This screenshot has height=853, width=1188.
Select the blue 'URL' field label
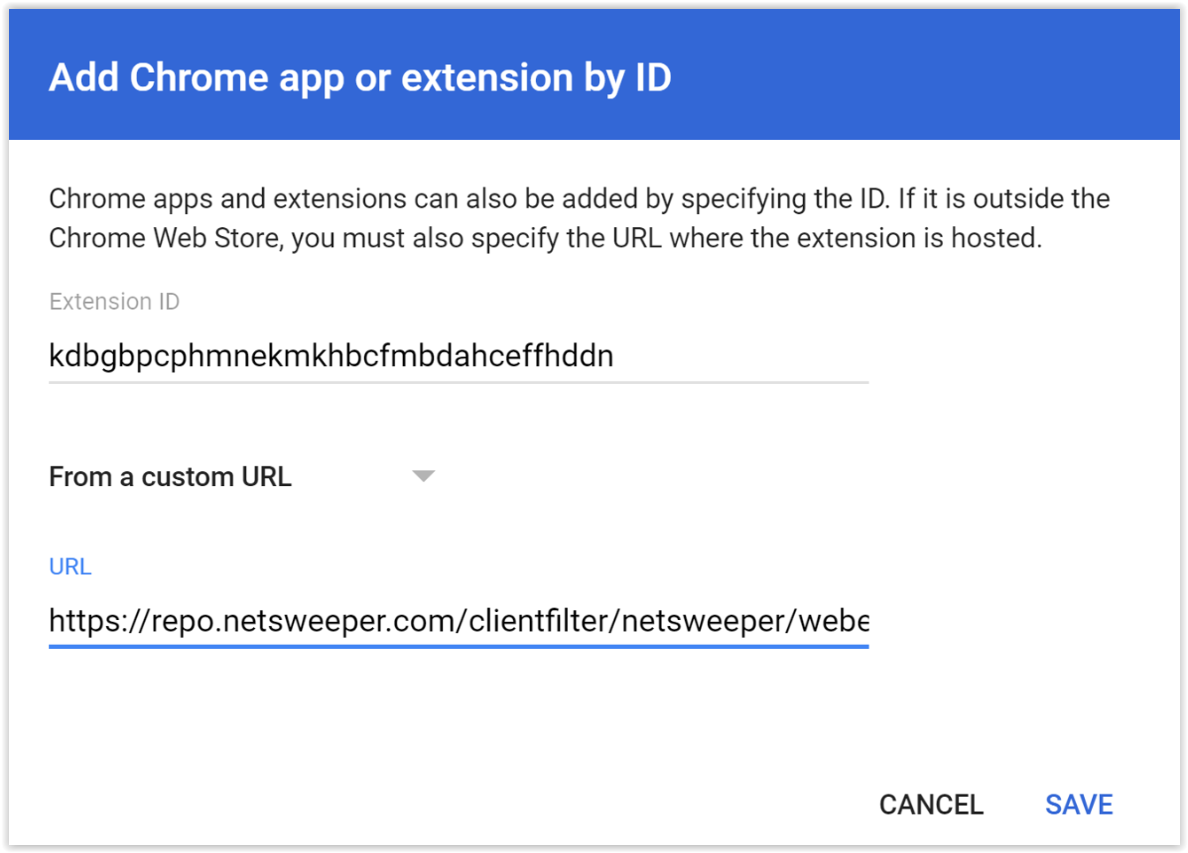70,567
